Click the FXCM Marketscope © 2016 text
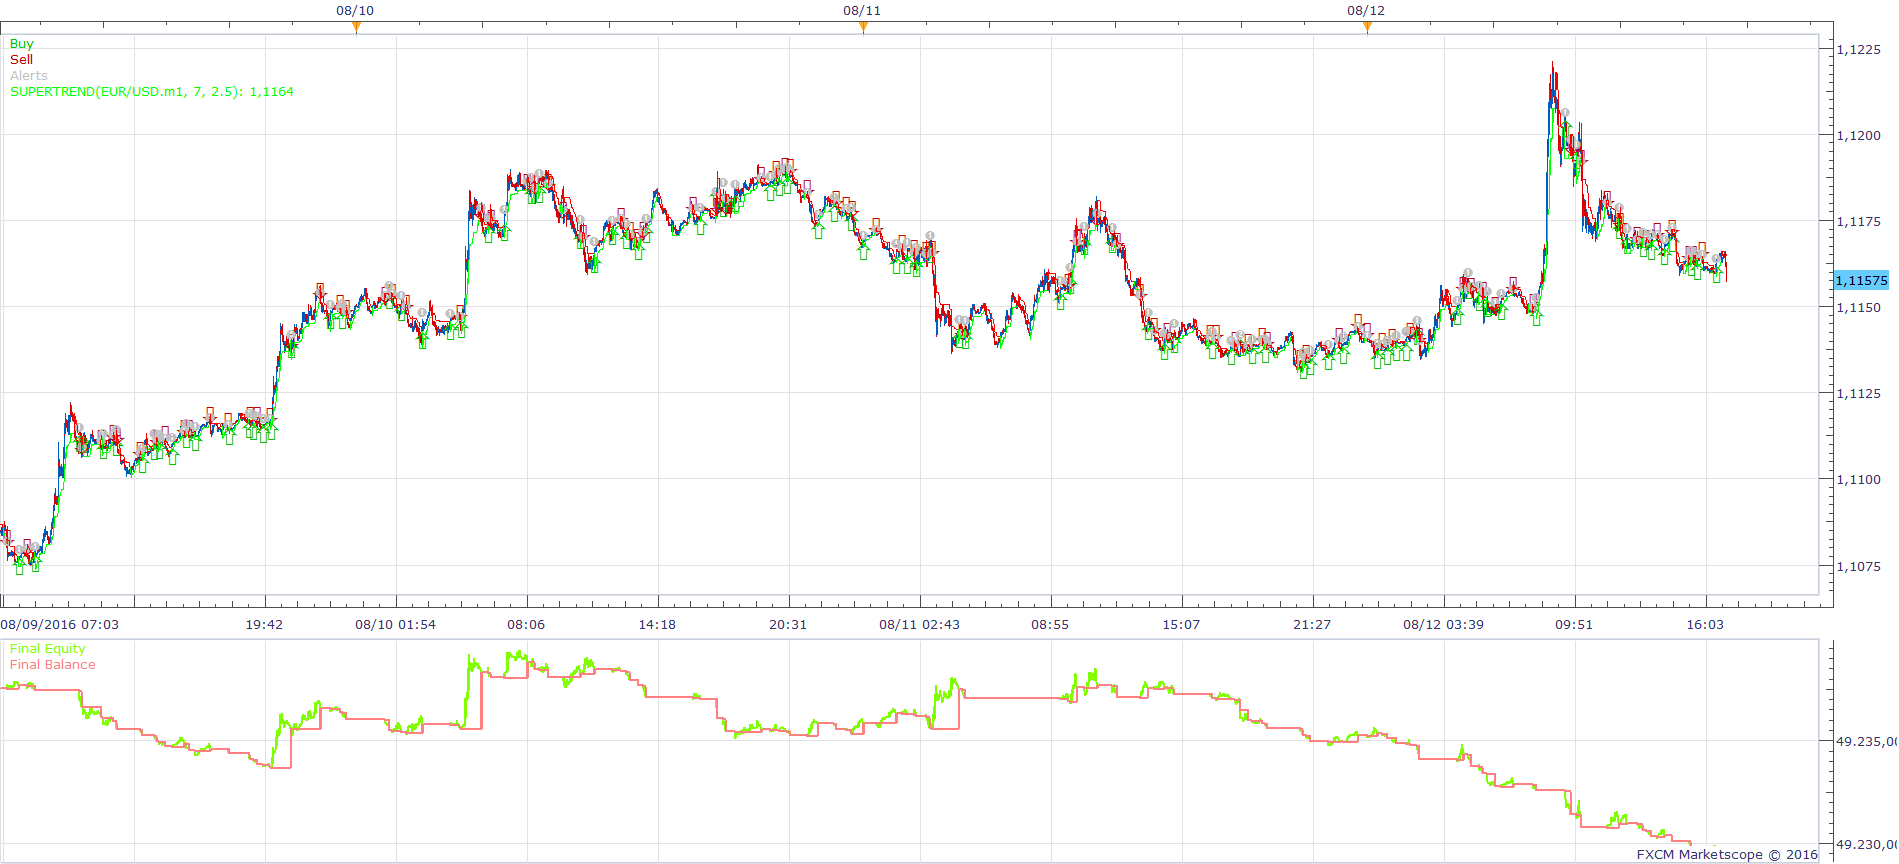The width and height of the screenshot is (1899, 864). coord(1727,854)
